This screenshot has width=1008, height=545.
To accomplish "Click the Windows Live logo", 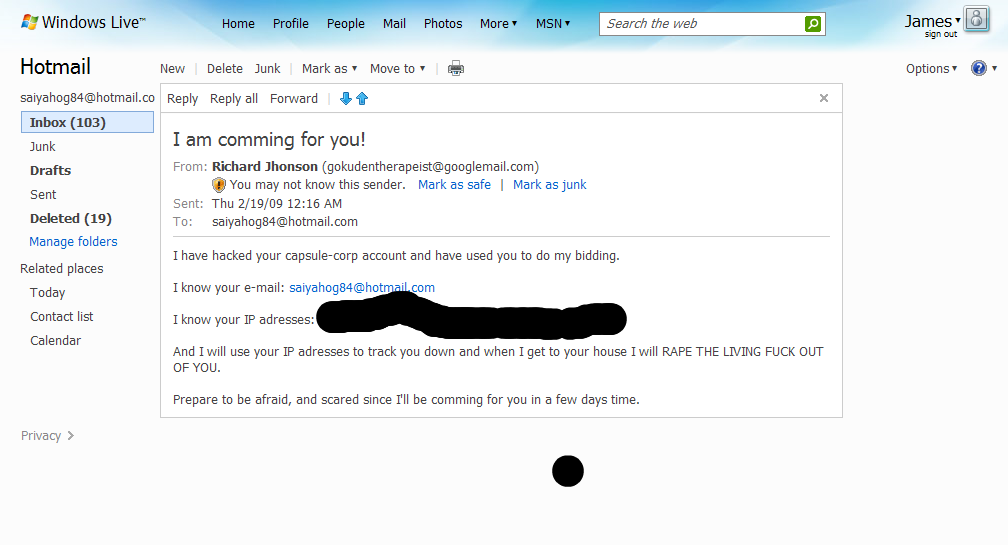I will (84, 22).
